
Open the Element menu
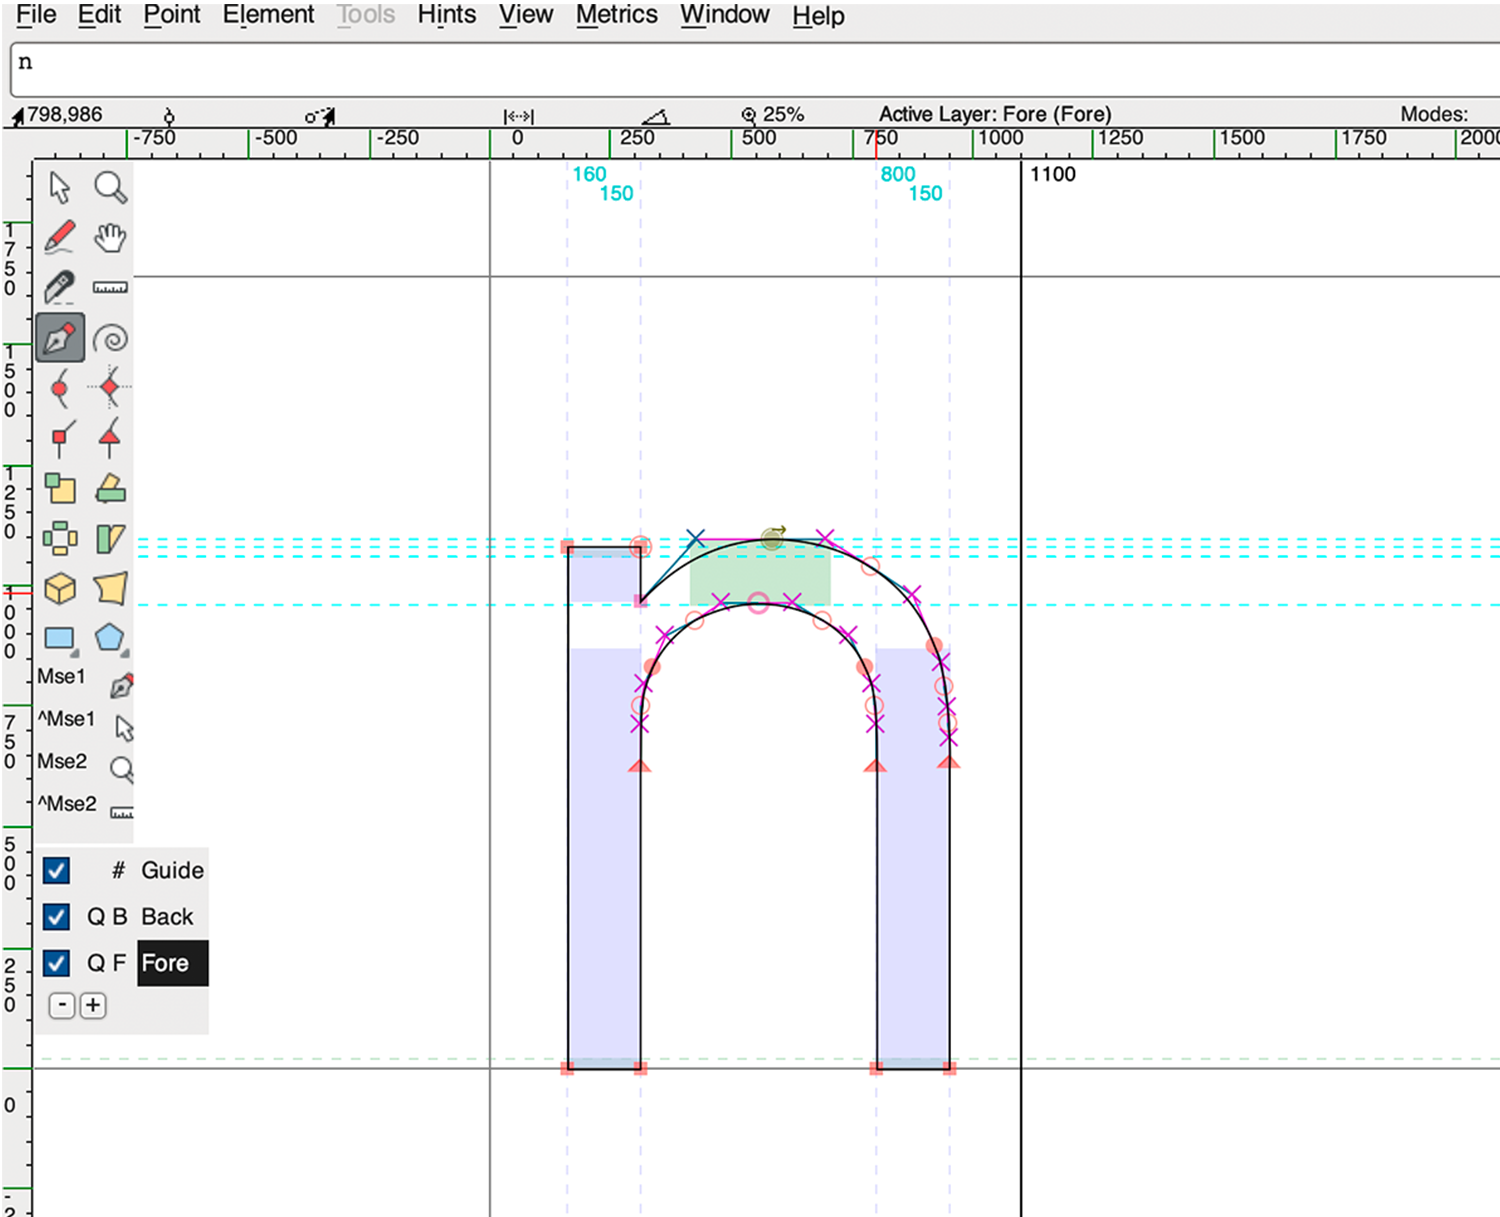pos(268,15)
